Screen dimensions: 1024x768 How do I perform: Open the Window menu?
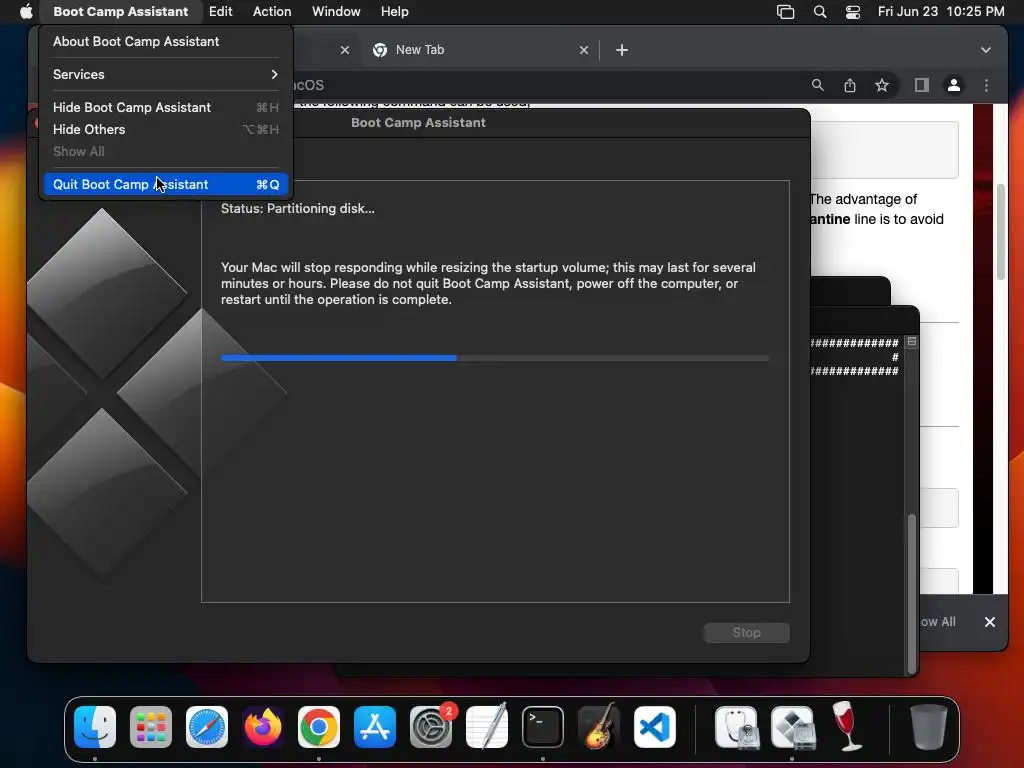[x=336, y=11]
